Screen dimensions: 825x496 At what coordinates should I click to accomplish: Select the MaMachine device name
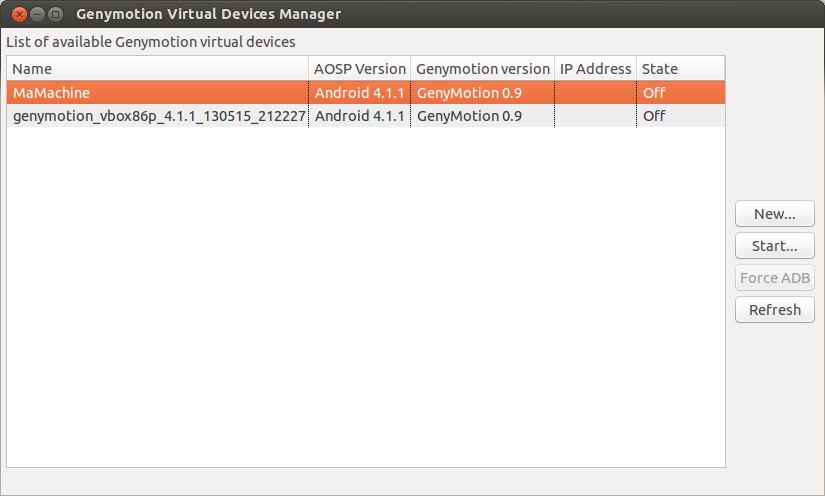coord(52,93)
